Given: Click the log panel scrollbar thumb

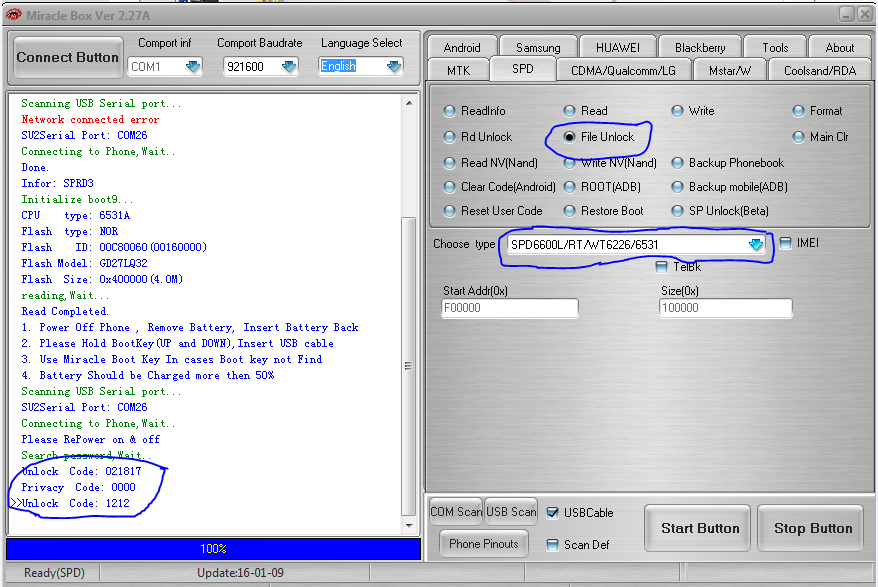Looking at the screenshot, I should (x=409, y=366).
